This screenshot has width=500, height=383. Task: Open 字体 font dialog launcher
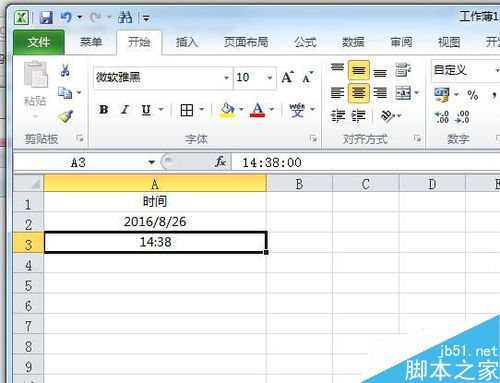pos(313,138)
